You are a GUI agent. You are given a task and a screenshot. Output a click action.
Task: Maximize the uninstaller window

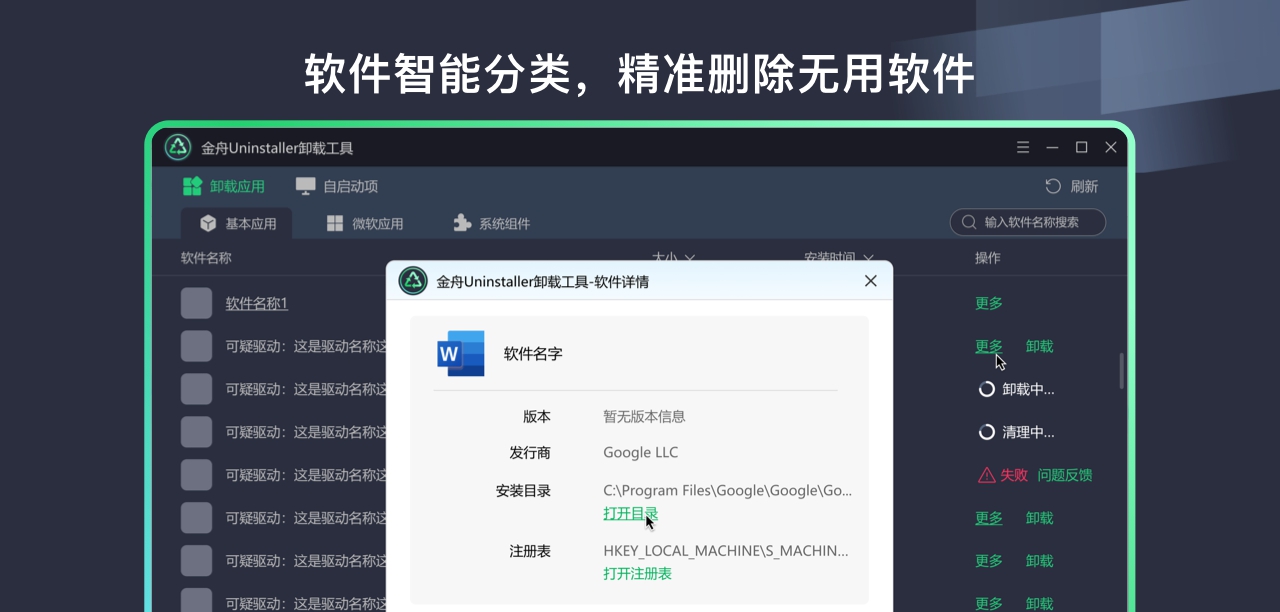click(1081, 147)
